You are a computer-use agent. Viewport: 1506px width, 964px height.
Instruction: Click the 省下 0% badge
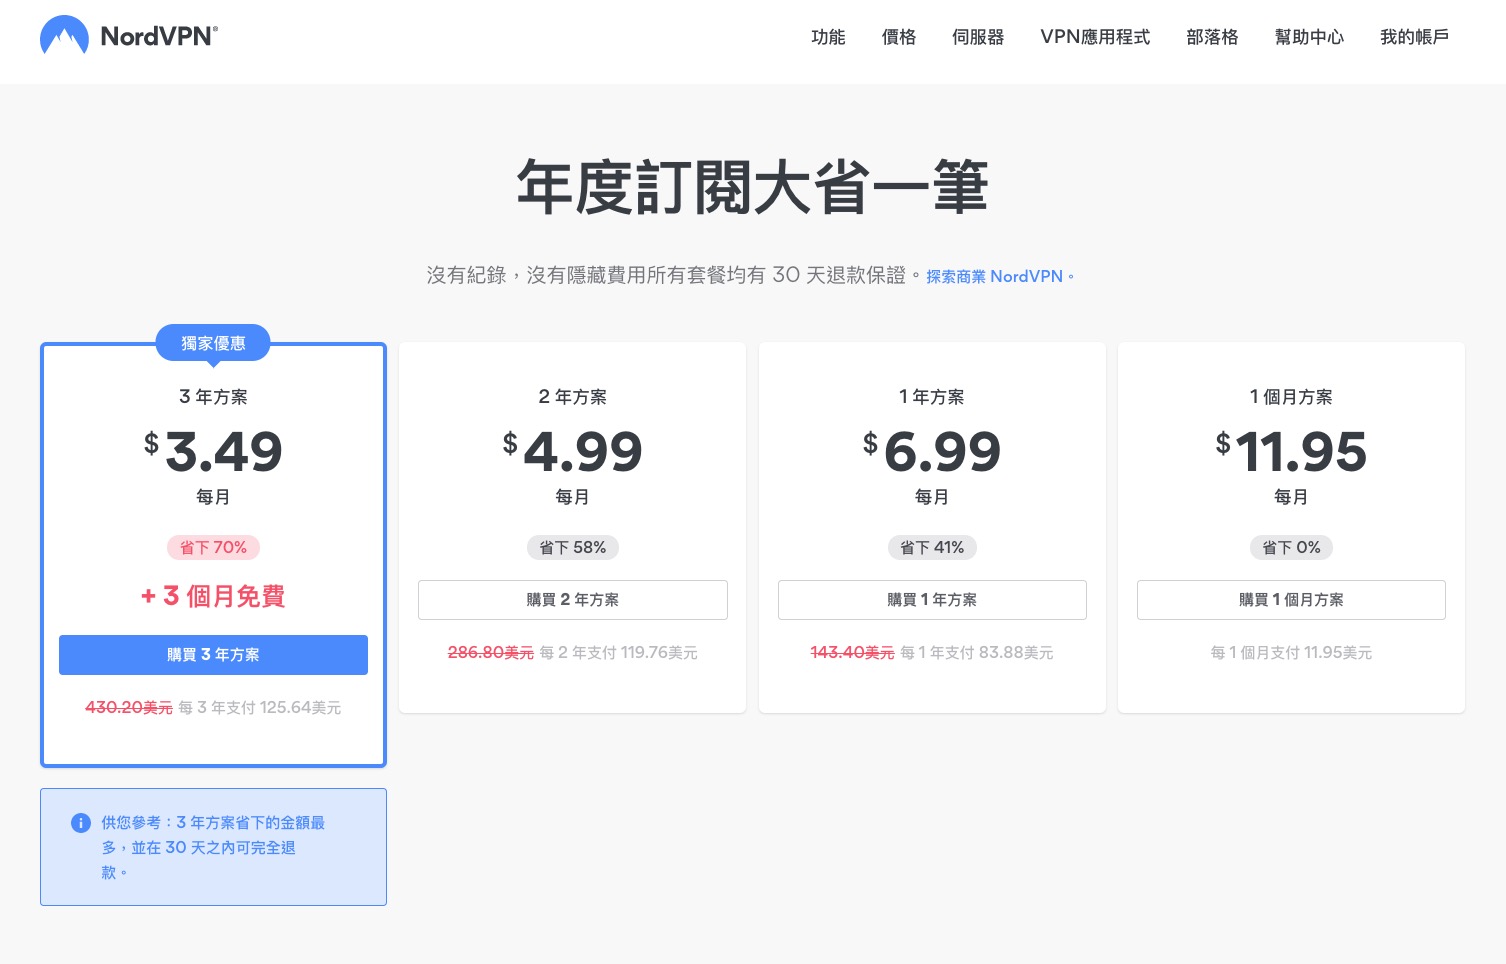[x=1291, y=548]
